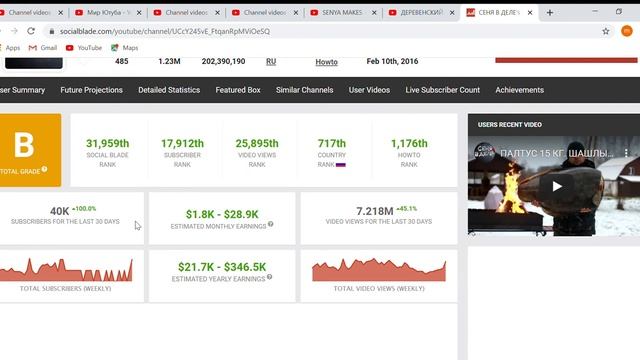Open User Summary section
This screenshot has width=640, height=360.
[22, 90]
